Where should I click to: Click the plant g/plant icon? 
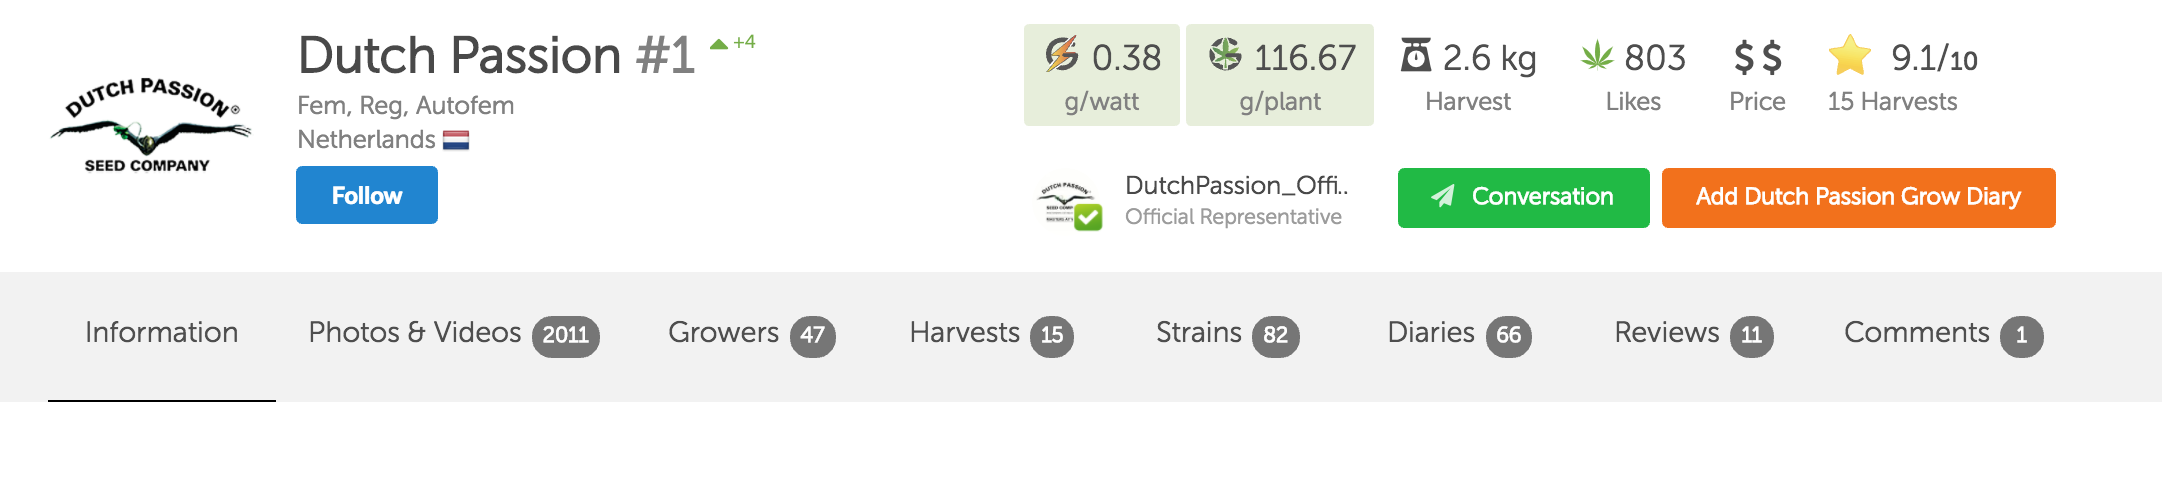[x=1225, y=55]
